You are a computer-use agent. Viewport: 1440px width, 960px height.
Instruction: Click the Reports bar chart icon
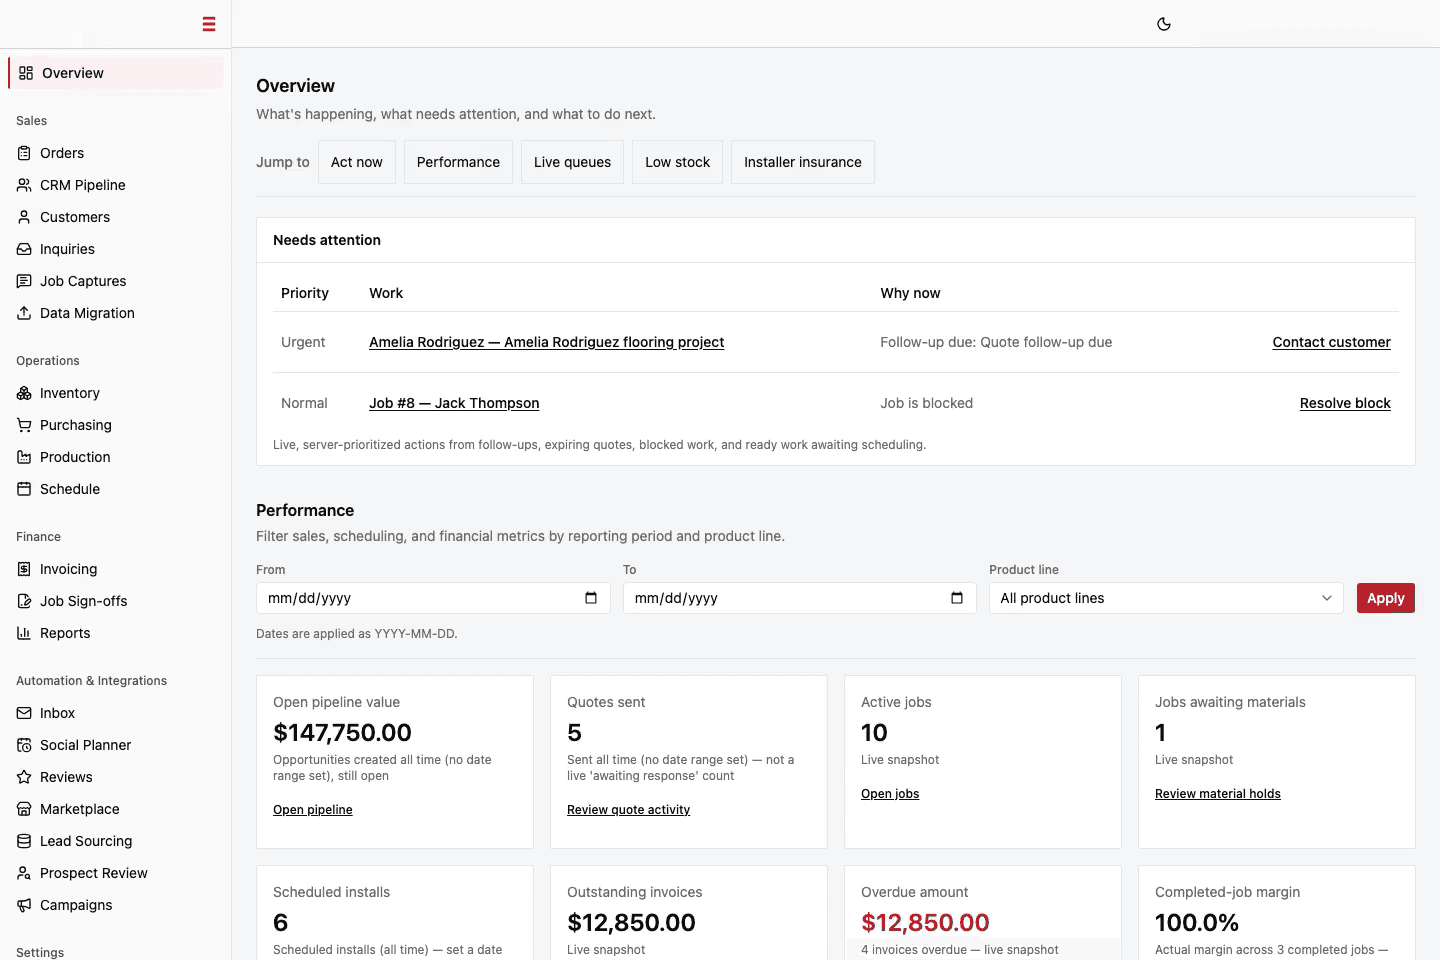click(24, 633)
